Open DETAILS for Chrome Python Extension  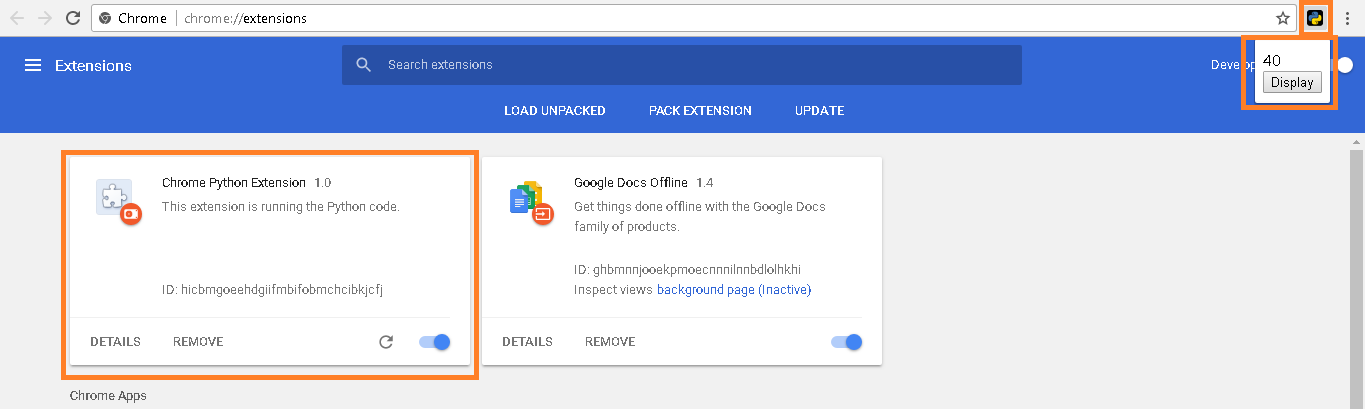pyautogui.click(x=115, y=342)
